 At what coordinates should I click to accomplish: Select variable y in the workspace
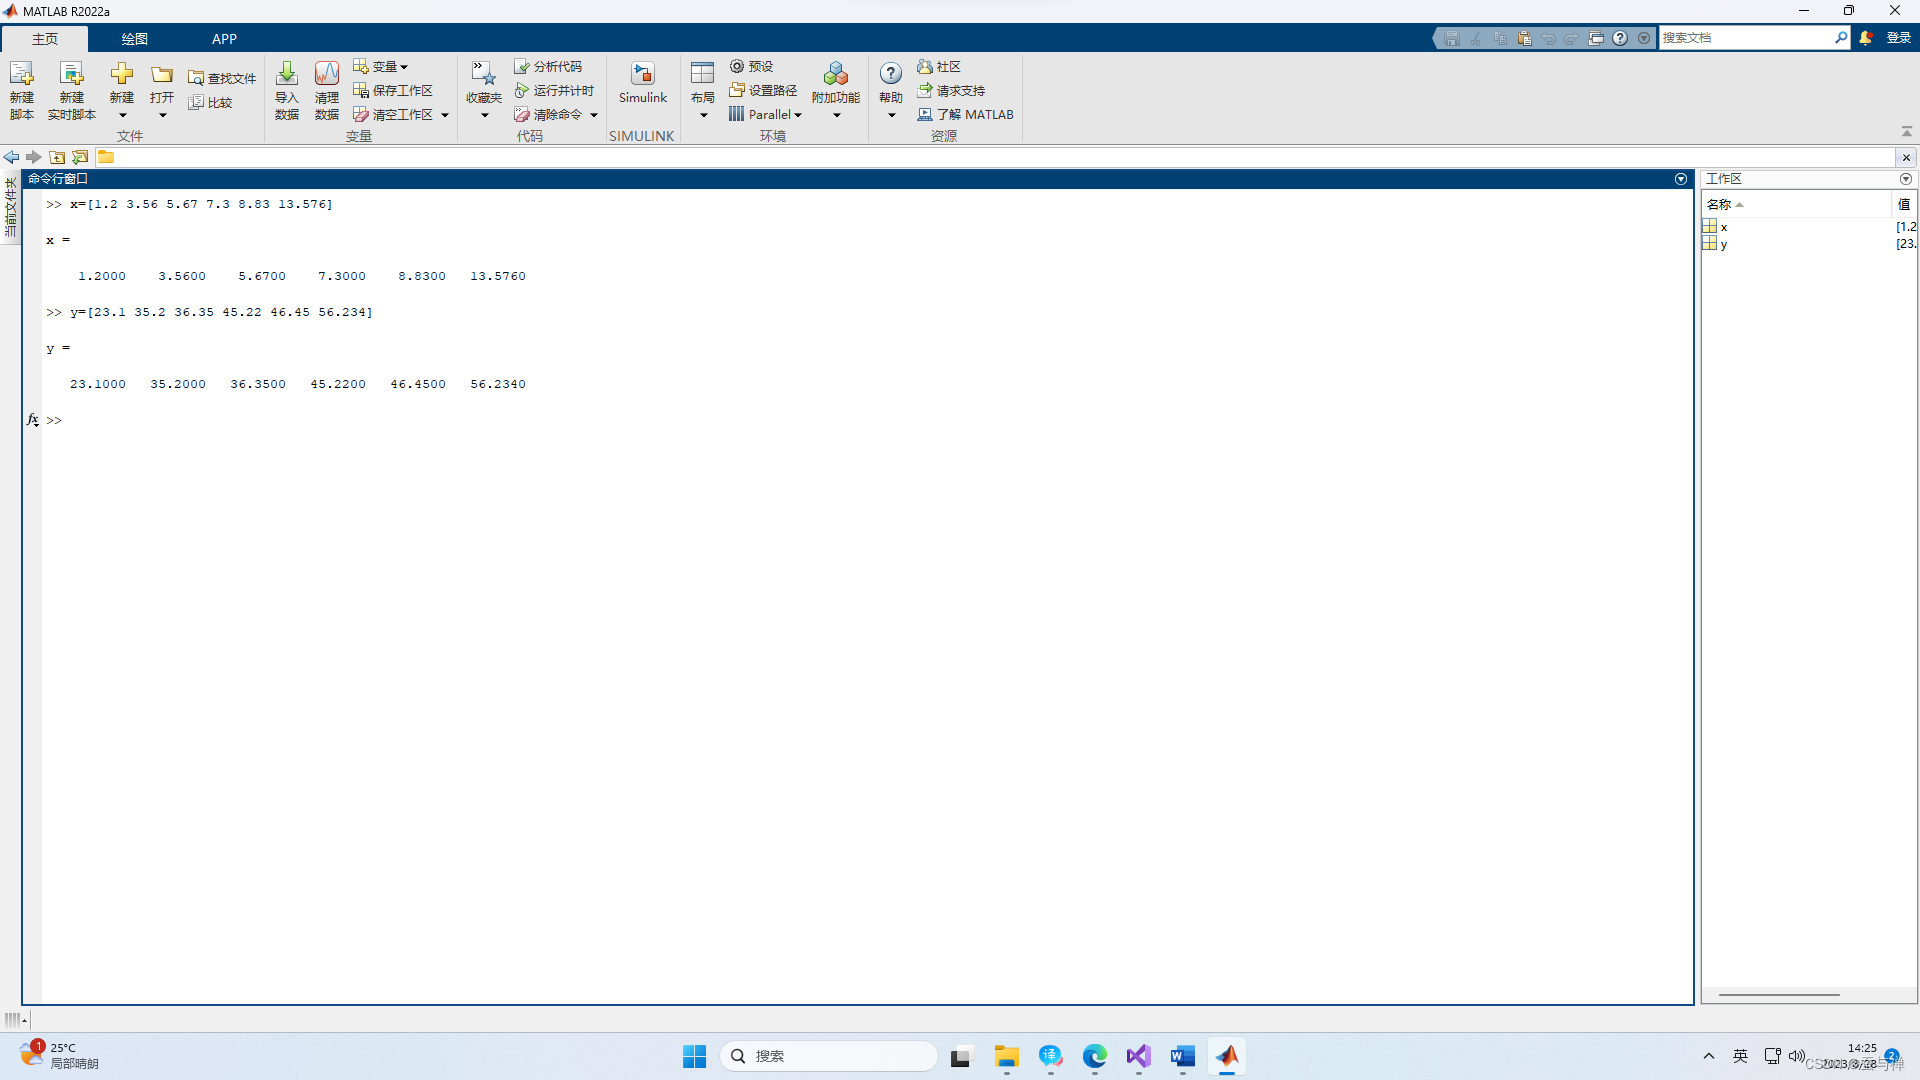coord(1723,244)
